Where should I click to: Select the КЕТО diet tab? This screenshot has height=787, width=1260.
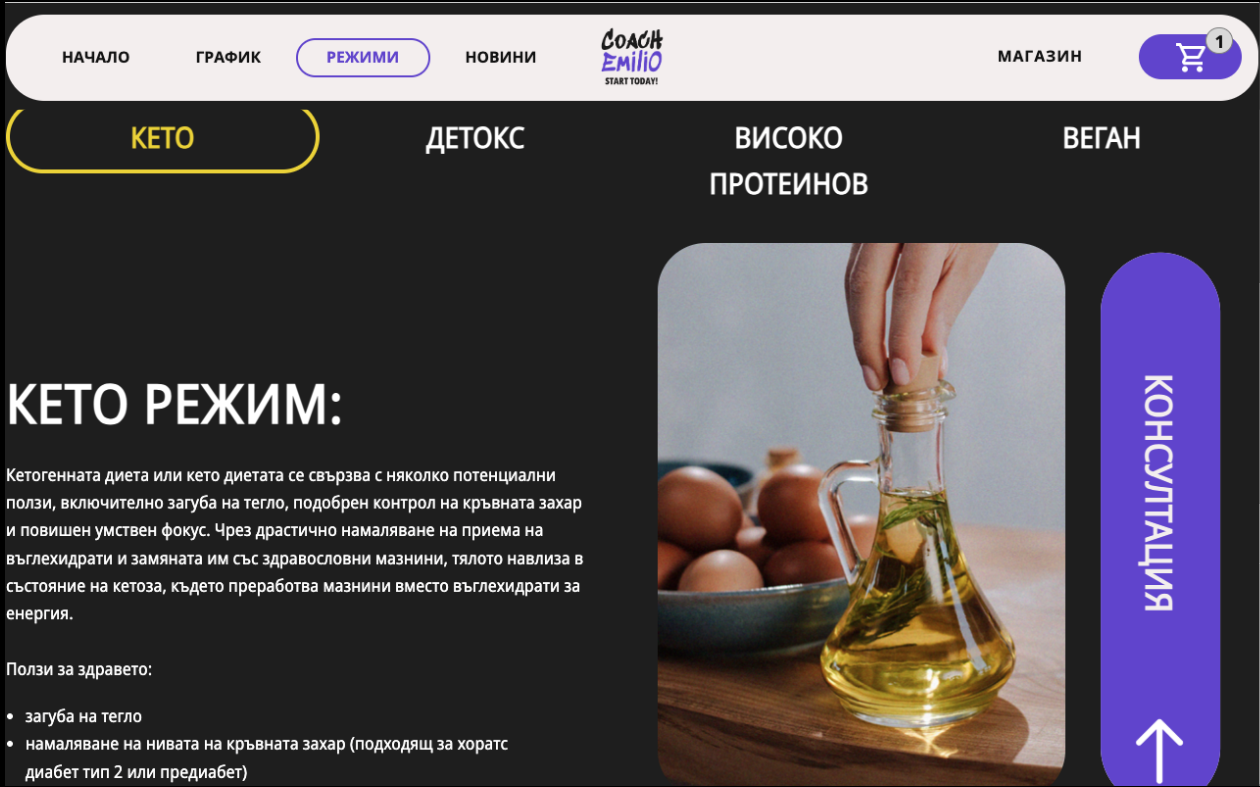(x=162, y=138)
